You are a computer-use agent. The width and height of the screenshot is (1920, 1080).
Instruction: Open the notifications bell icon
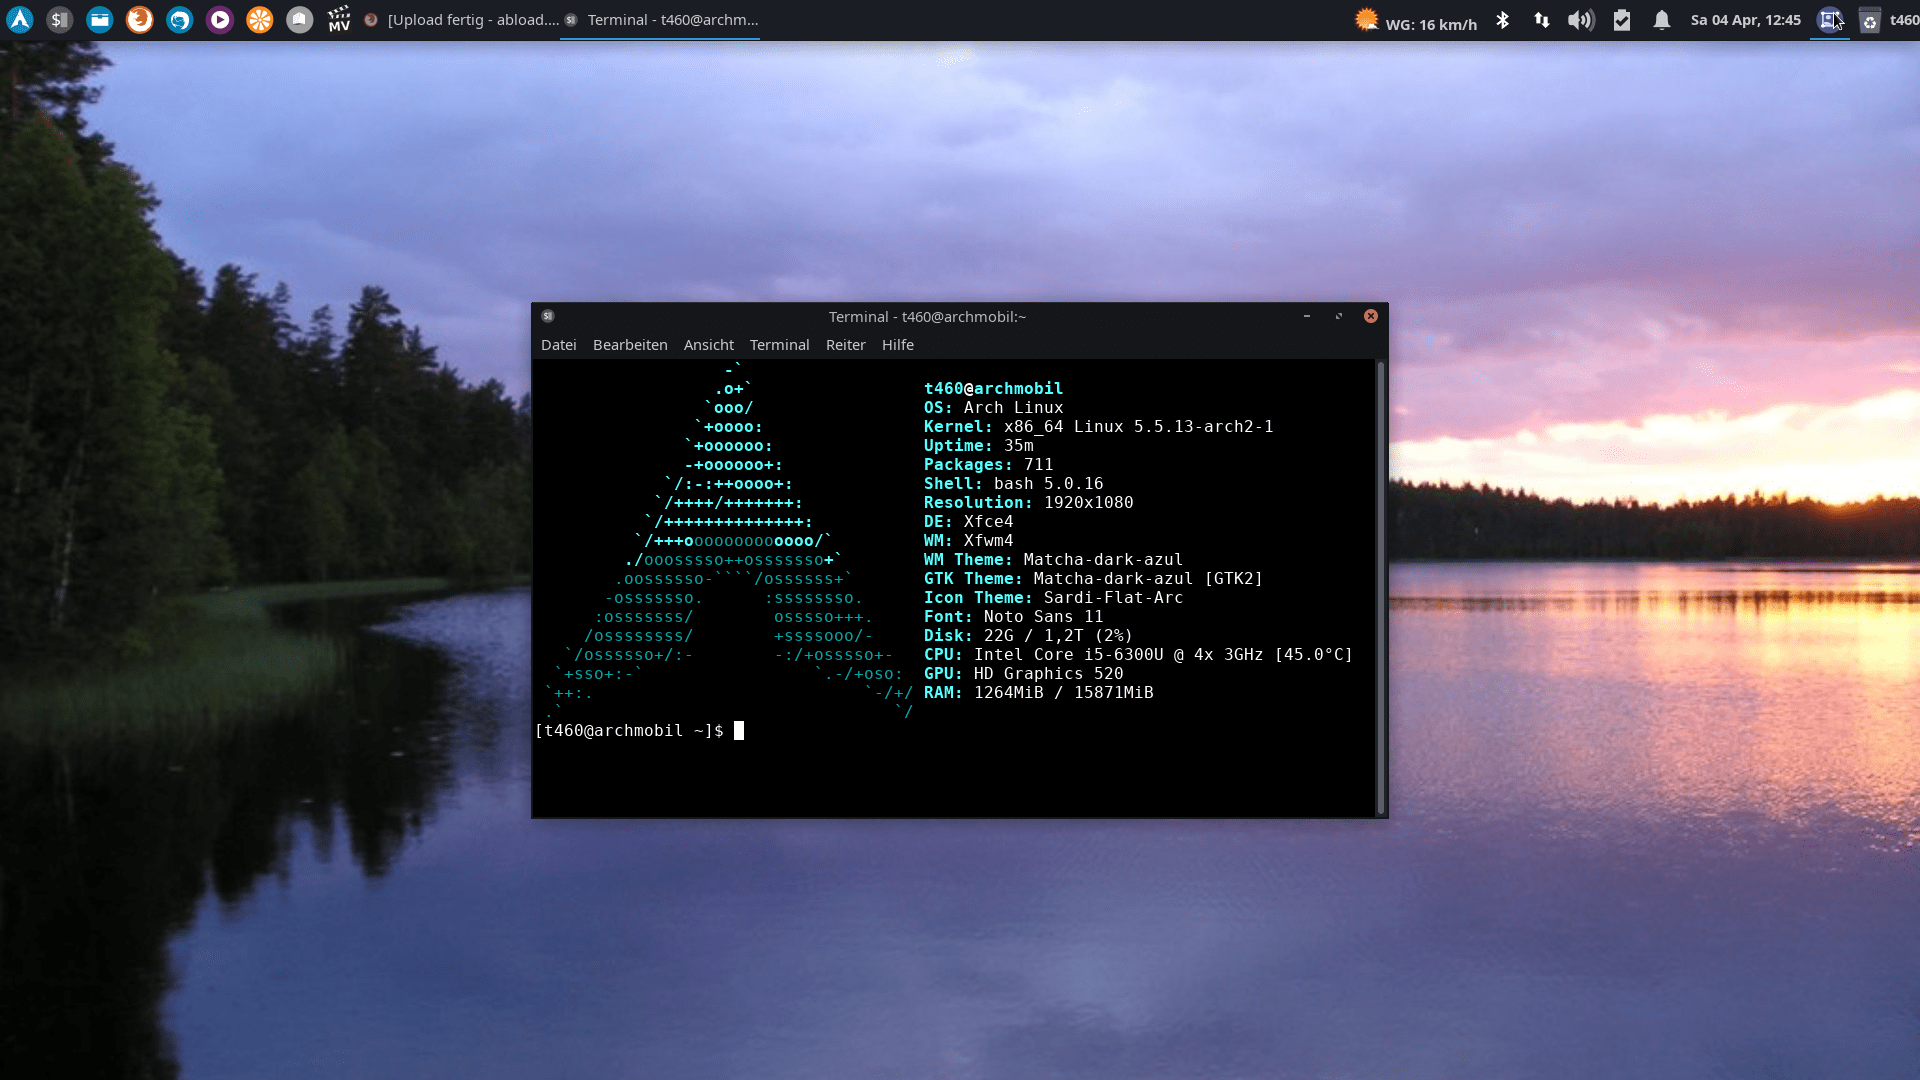click(x=1662, y=20)
